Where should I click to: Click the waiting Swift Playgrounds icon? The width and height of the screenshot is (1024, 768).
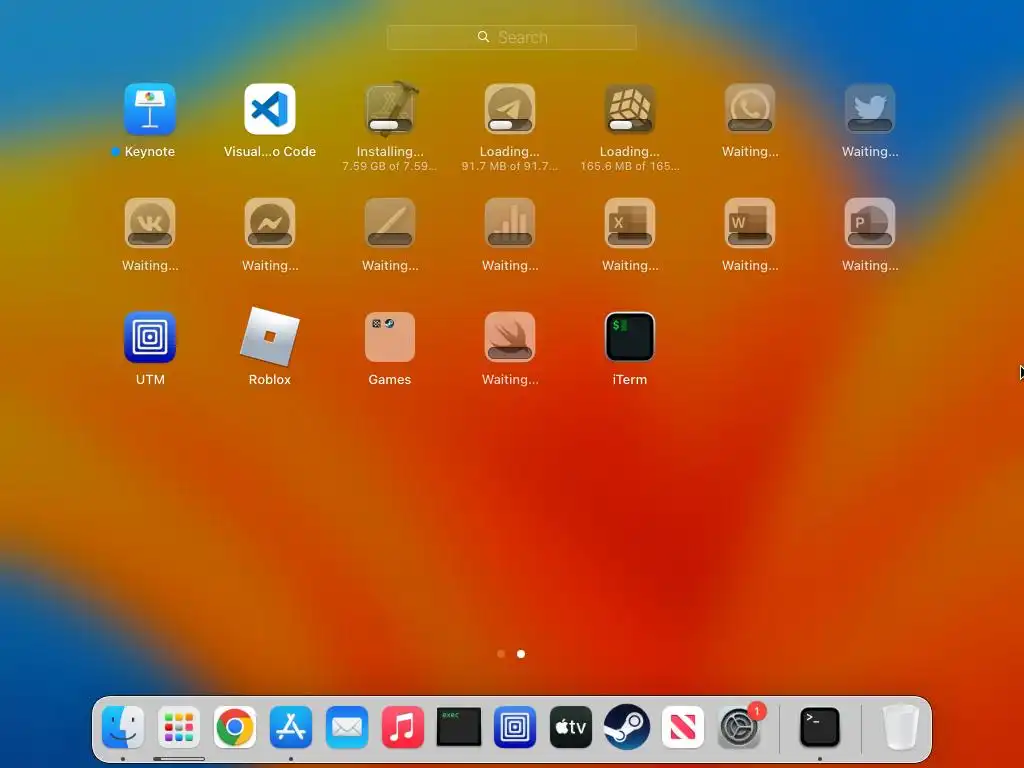[510, 337]
